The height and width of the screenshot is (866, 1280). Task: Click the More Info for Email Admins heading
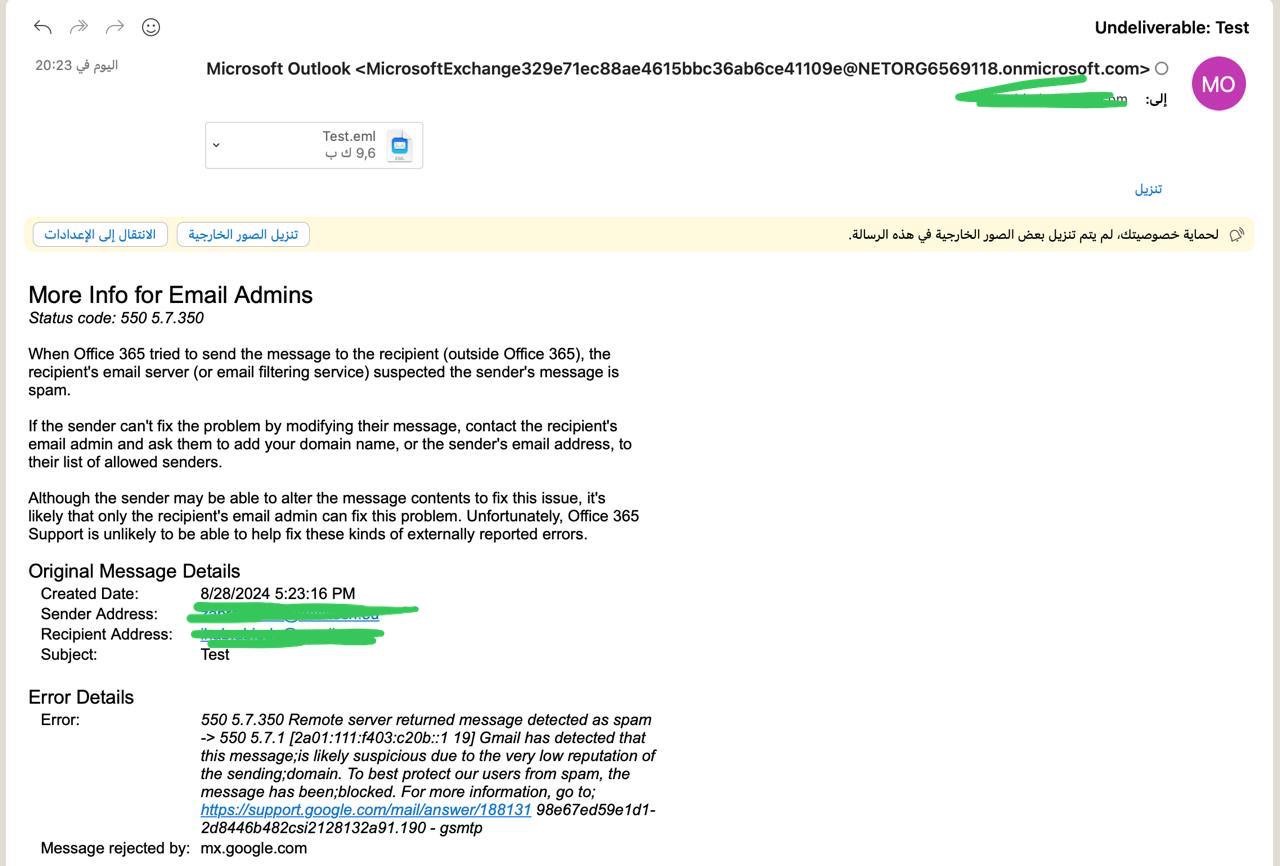click(170, 295)
